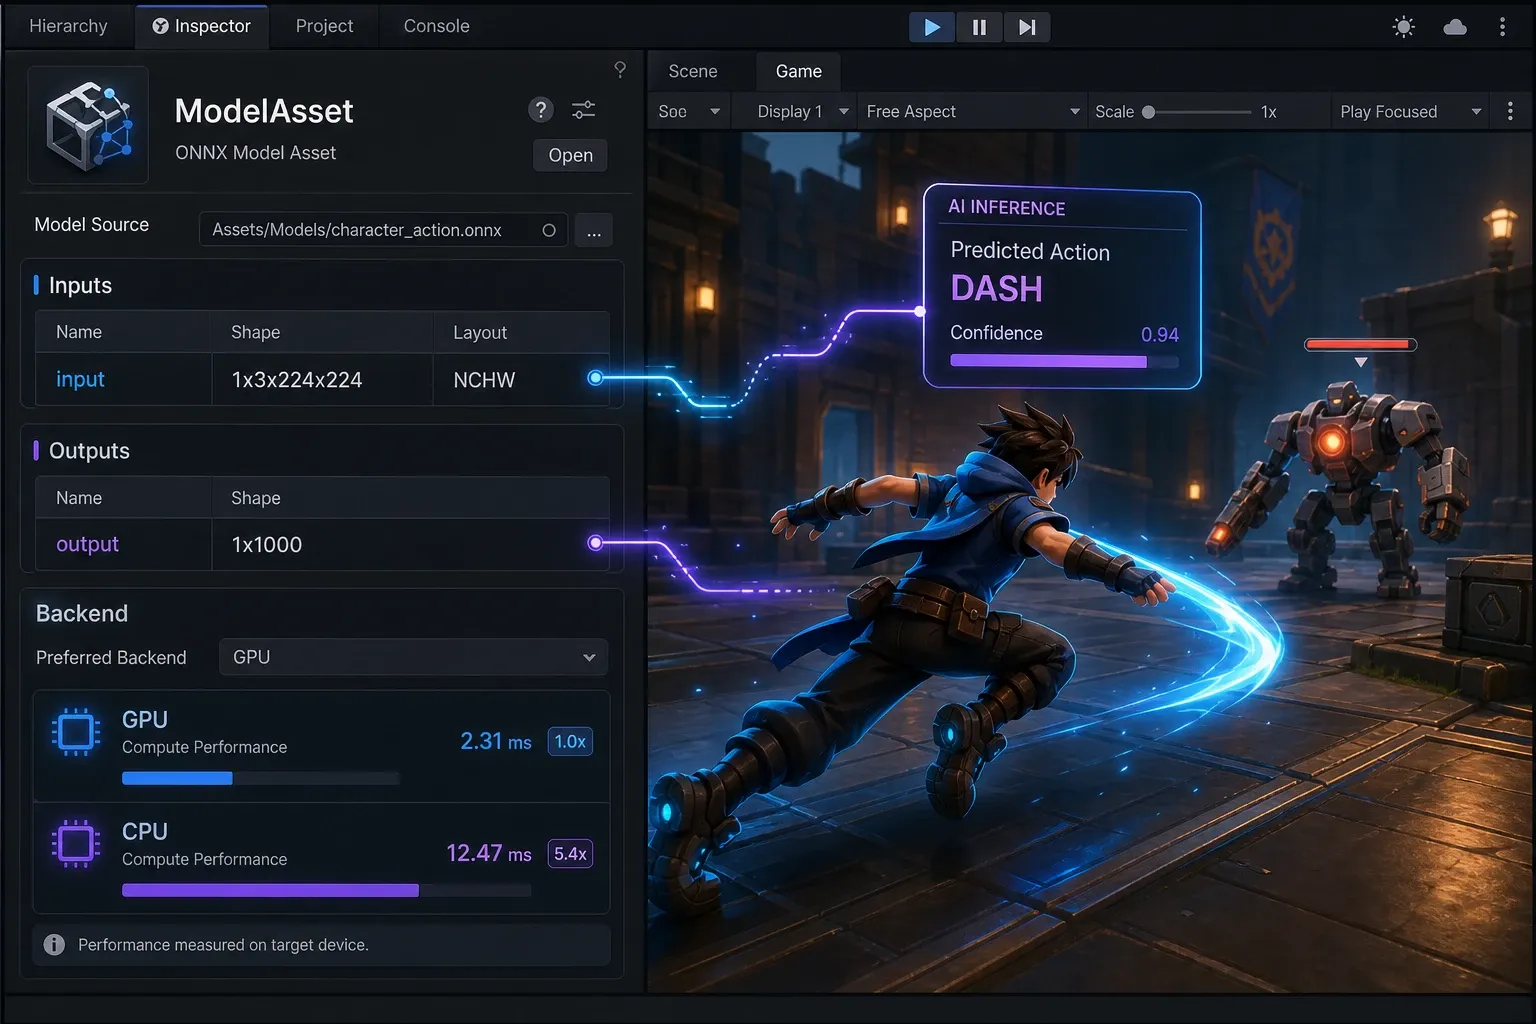Toggle lighting with the sun icon
1536x1024 pixels.
point(1404,27)
